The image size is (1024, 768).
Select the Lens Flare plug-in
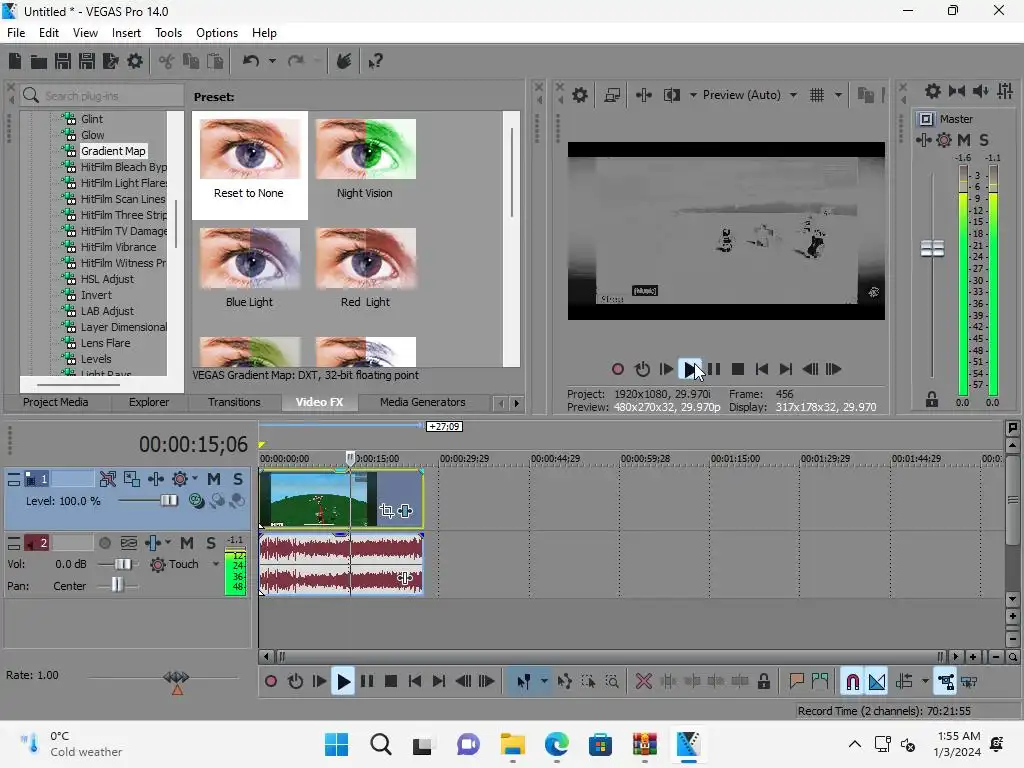[105, 343]
